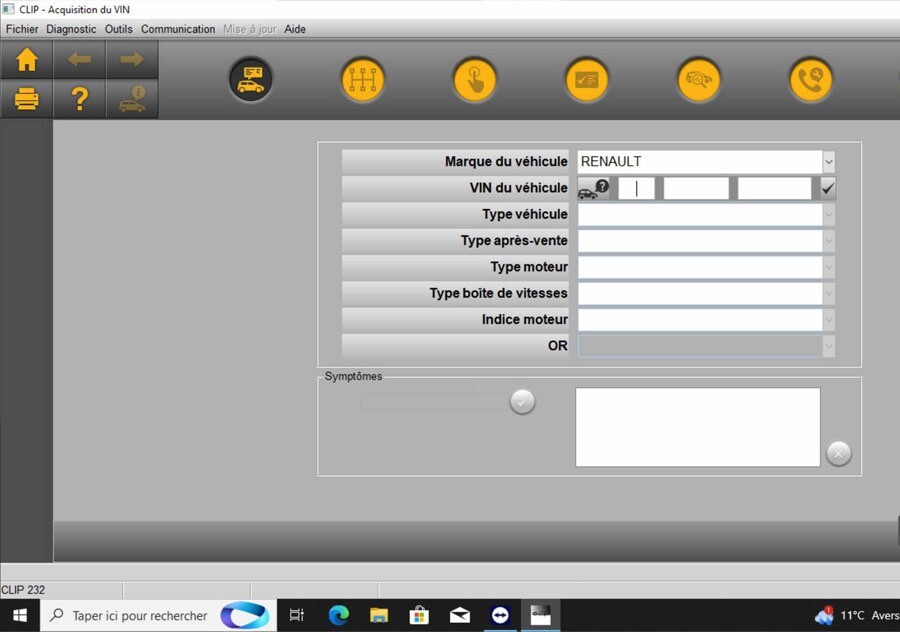Image resolution: width=900 pixels, height=632 pixels.
Task: Click the CLIP app taskbar icon
Action: [x=540, y=615]
